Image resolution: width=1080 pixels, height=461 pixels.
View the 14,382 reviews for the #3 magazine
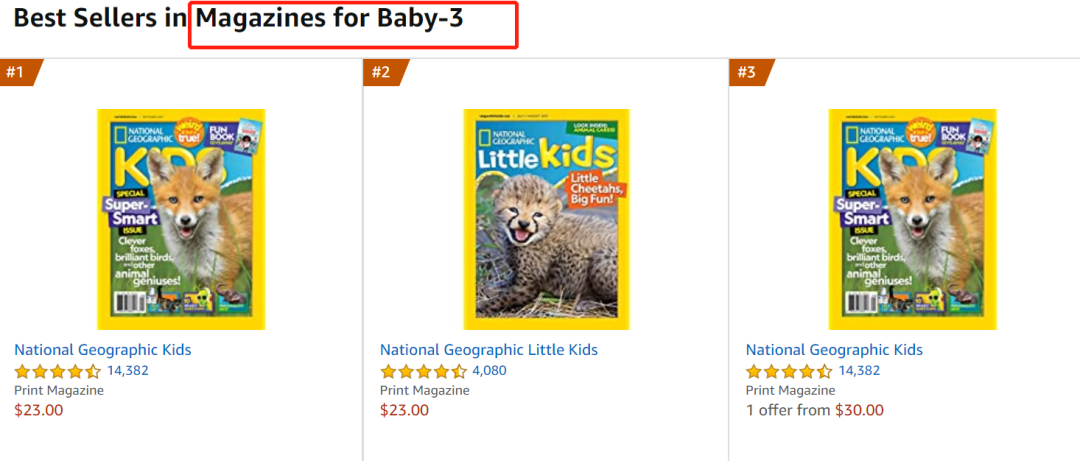coord(860,371)
